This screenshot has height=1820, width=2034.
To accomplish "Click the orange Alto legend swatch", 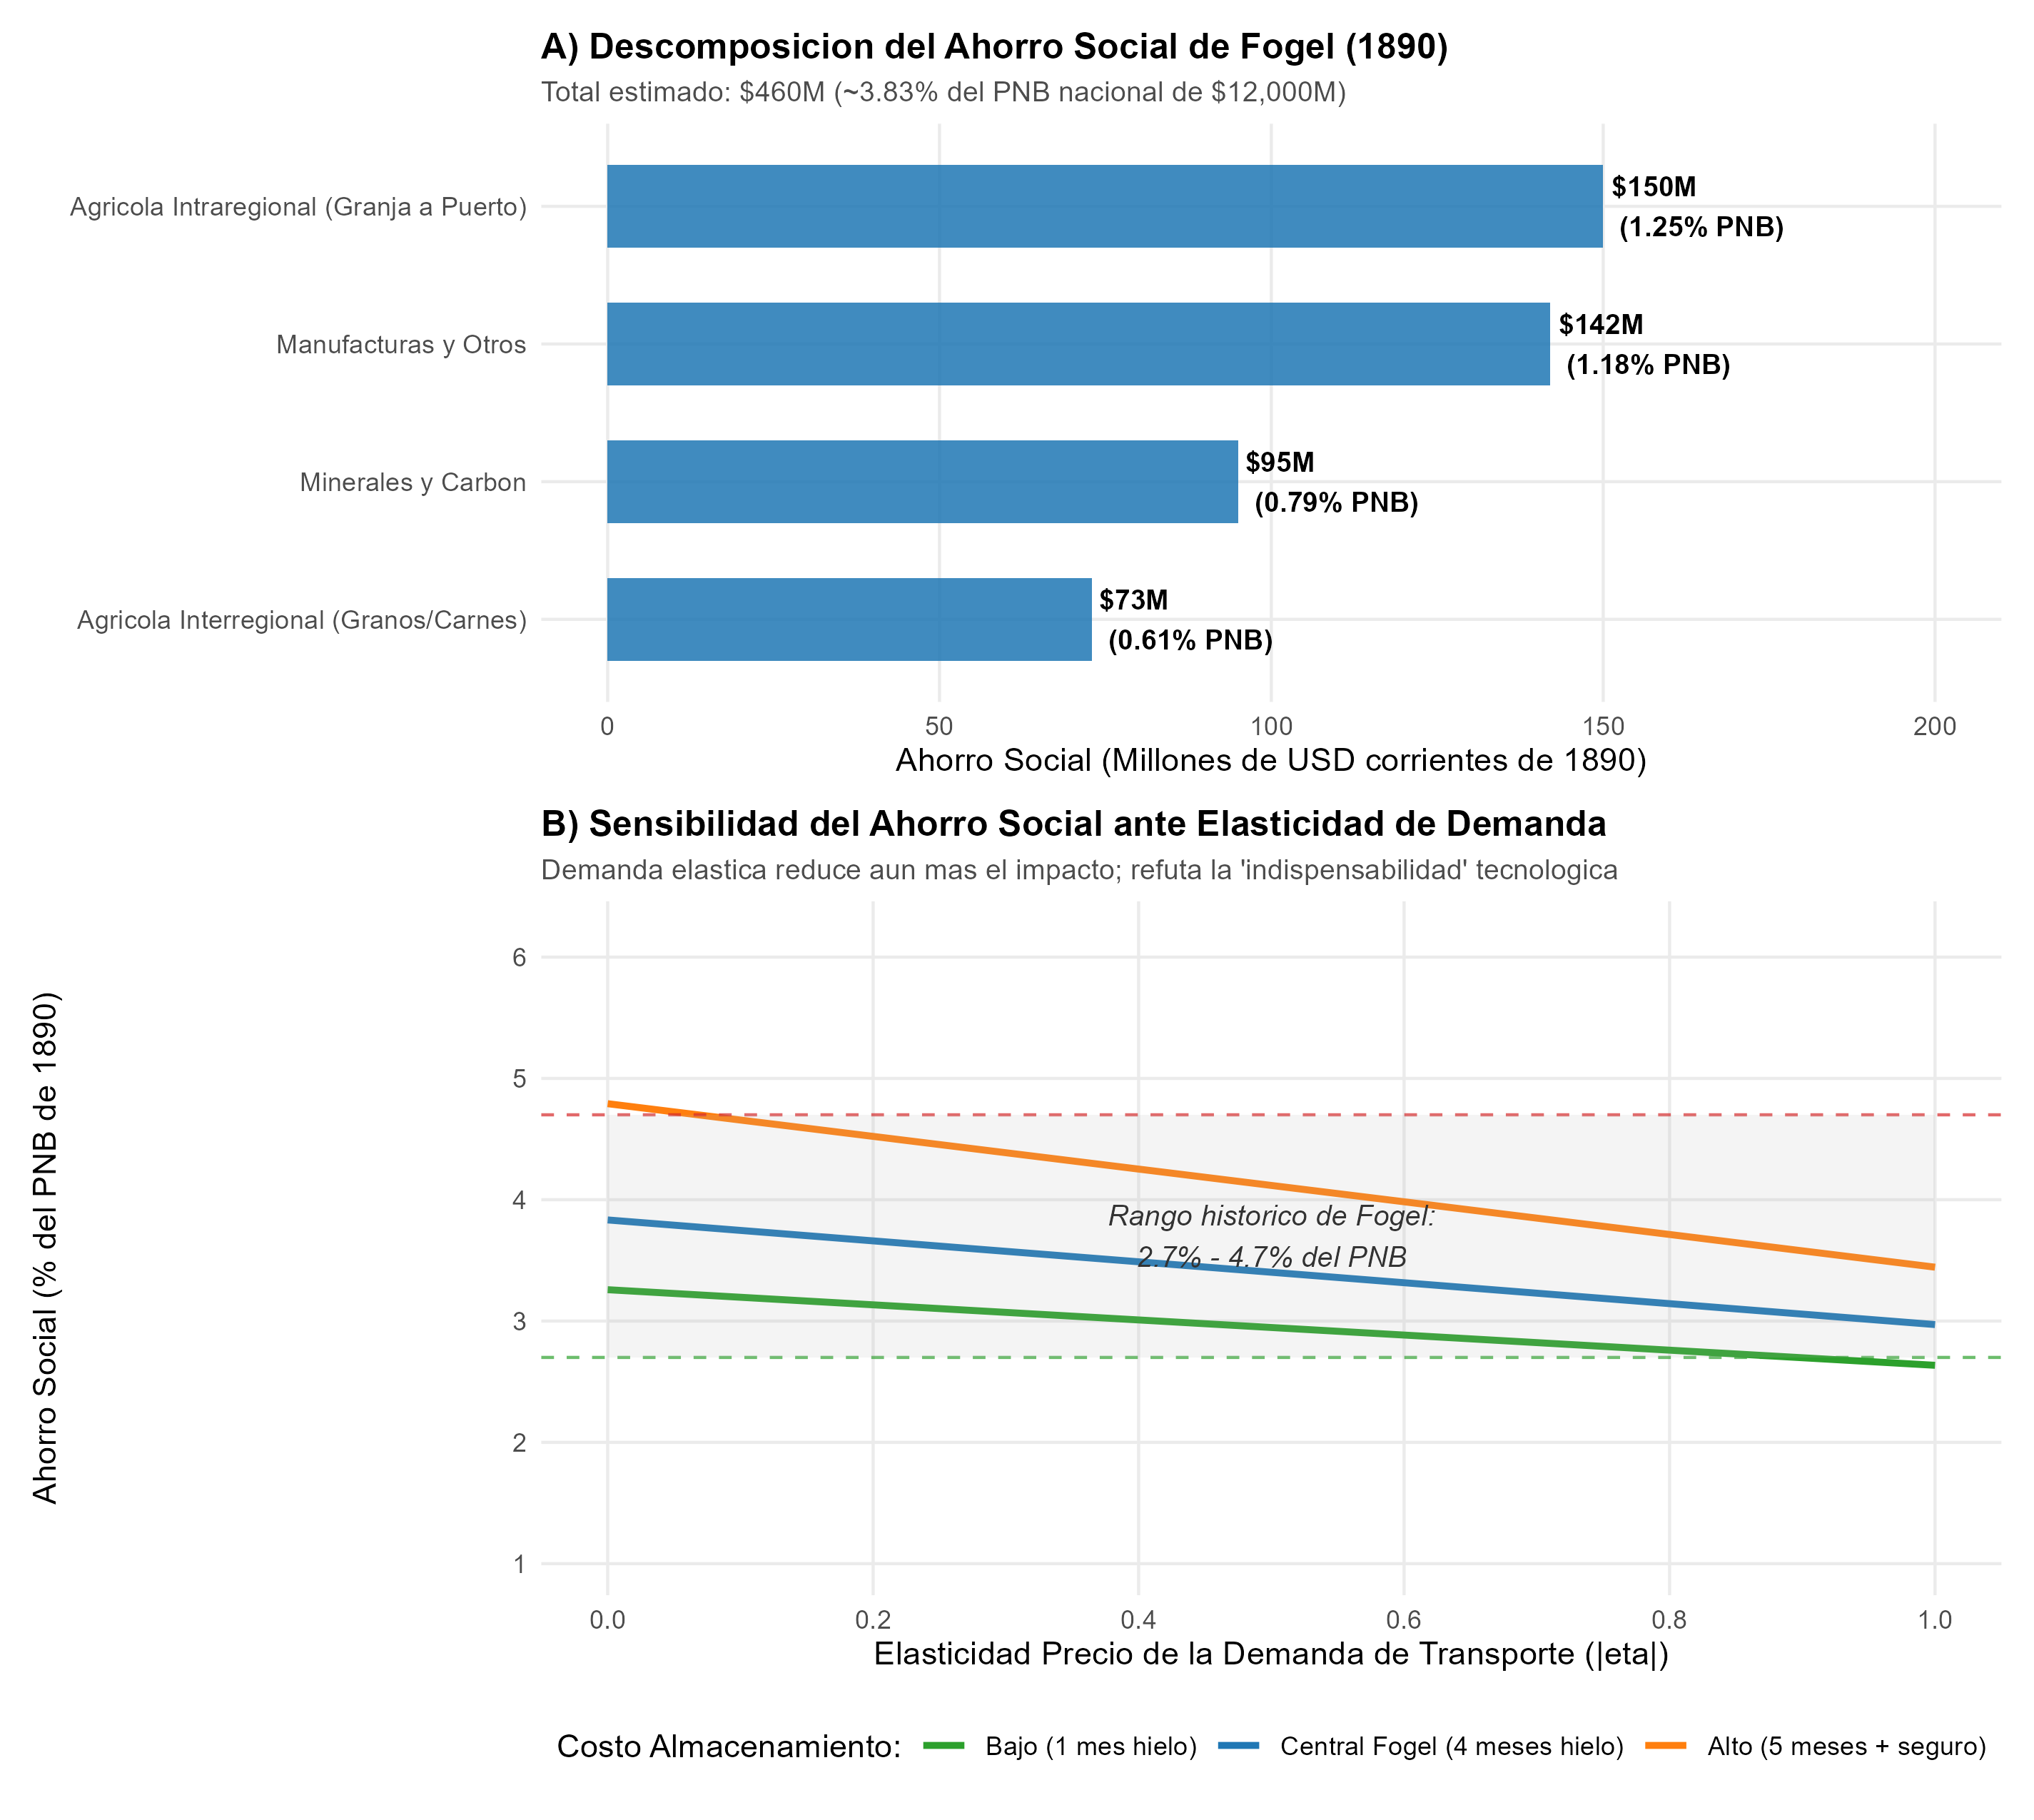I will tap(1663, 1746).
